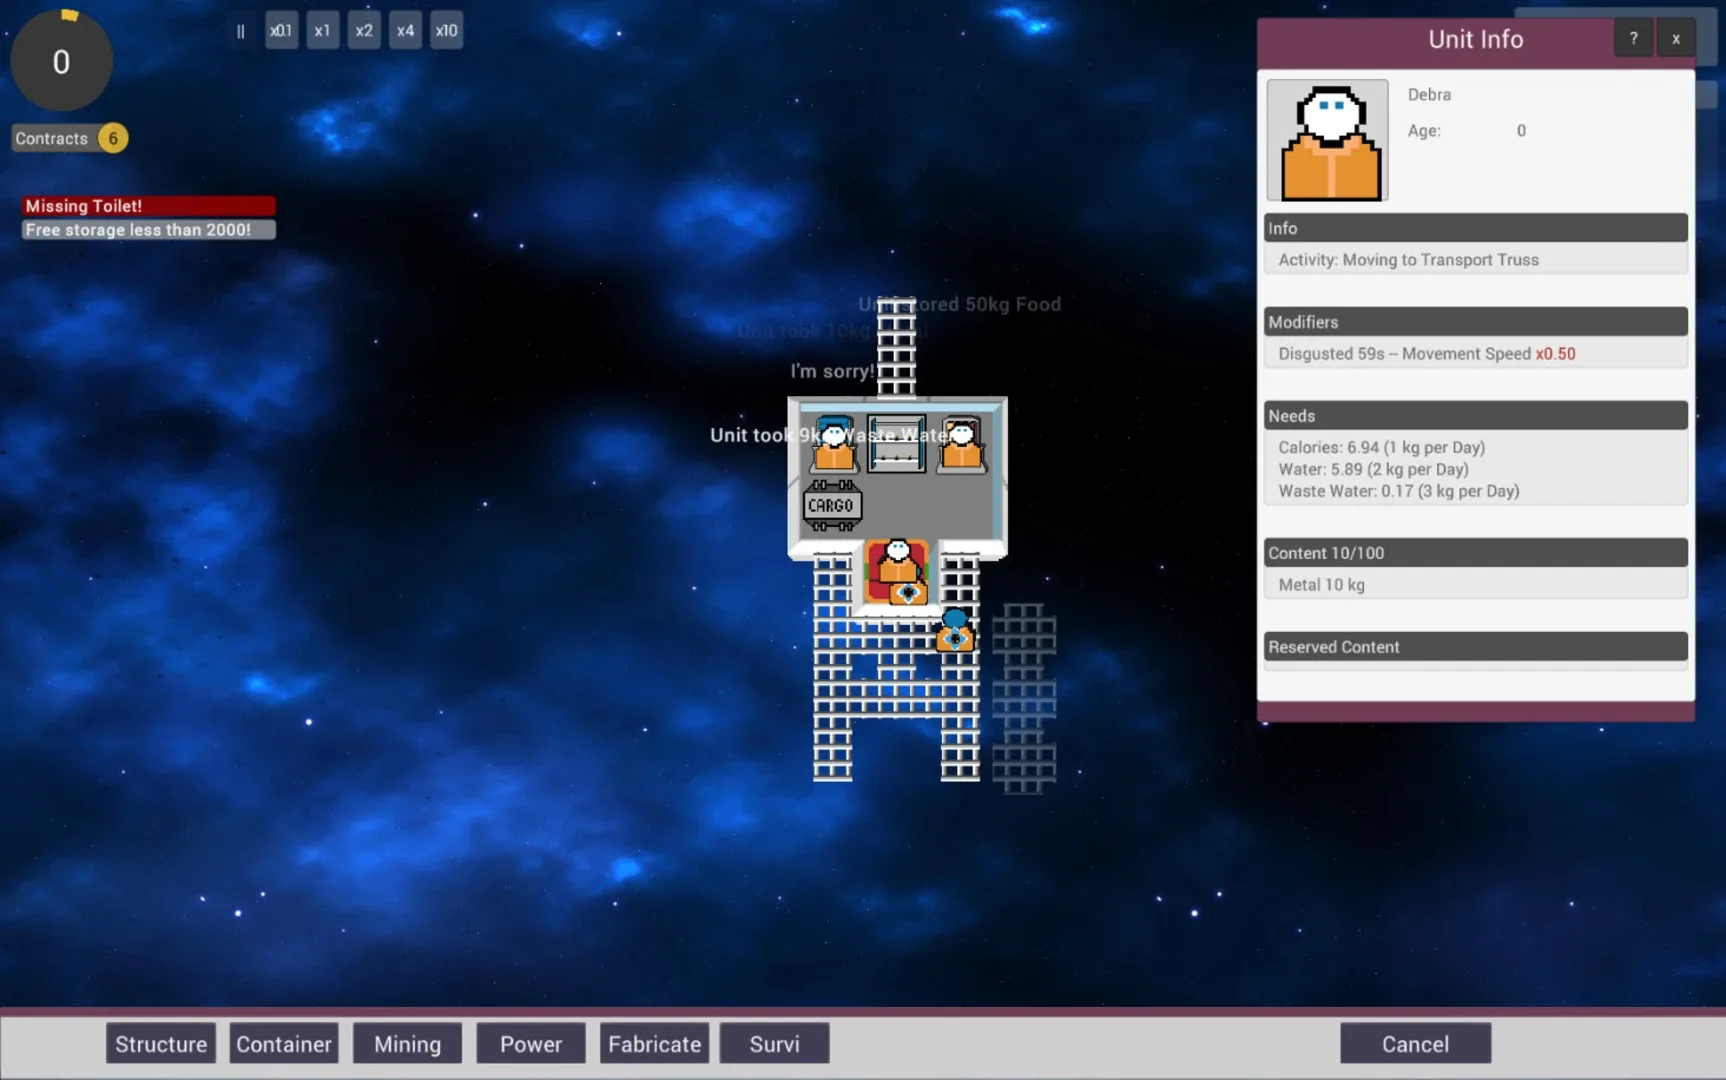Open the Container build menu
This screenshot has height=1080, width=1726.
(284, 1044)
